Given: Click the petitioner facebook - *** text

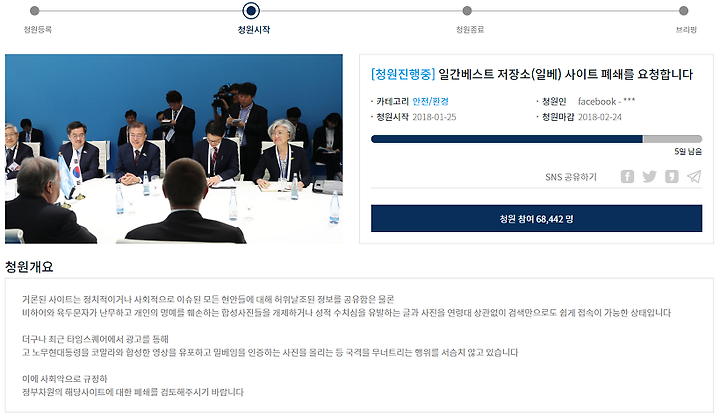Looking at the screenshot, I should tap(606, 101).
